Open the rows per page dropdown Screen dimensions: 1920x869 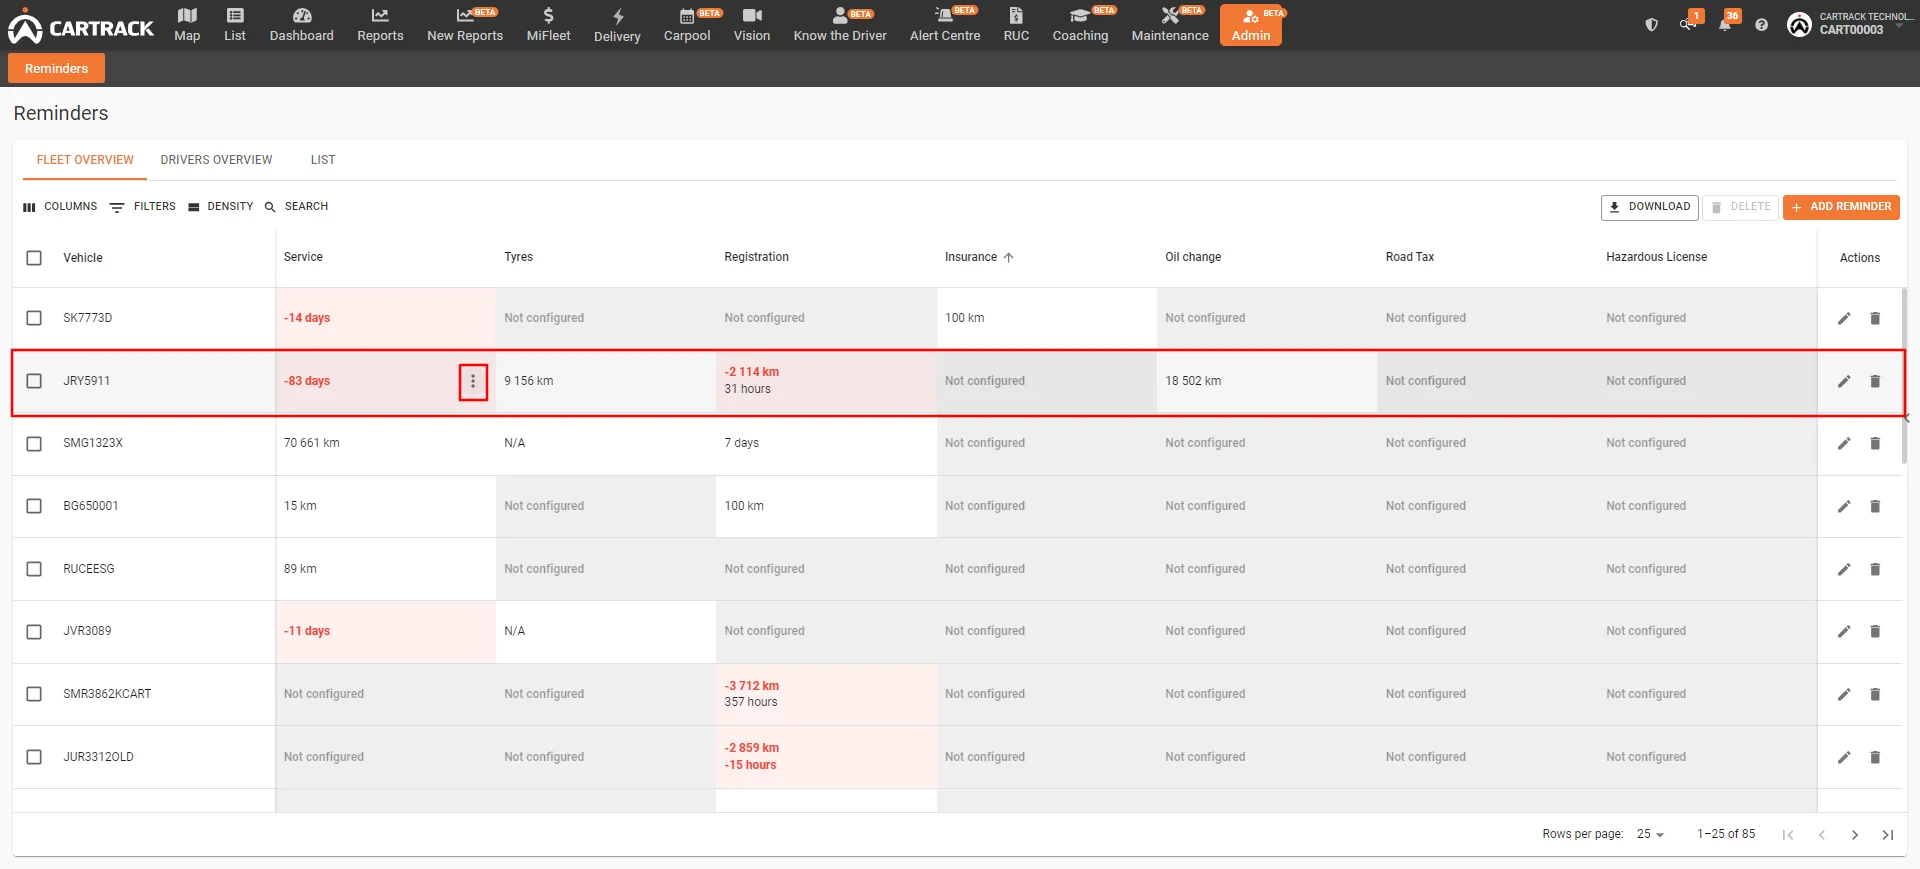coord(1650,834)
